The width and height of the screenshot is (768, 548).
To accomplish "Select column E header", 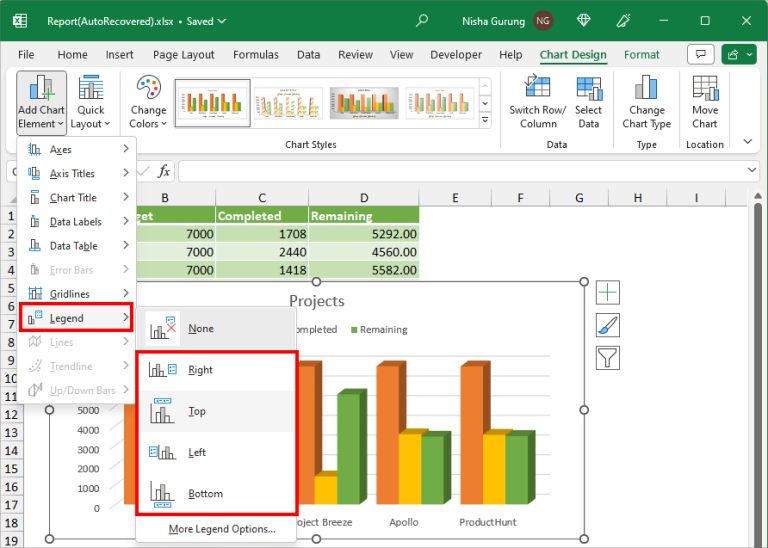I will click(455, 198).
